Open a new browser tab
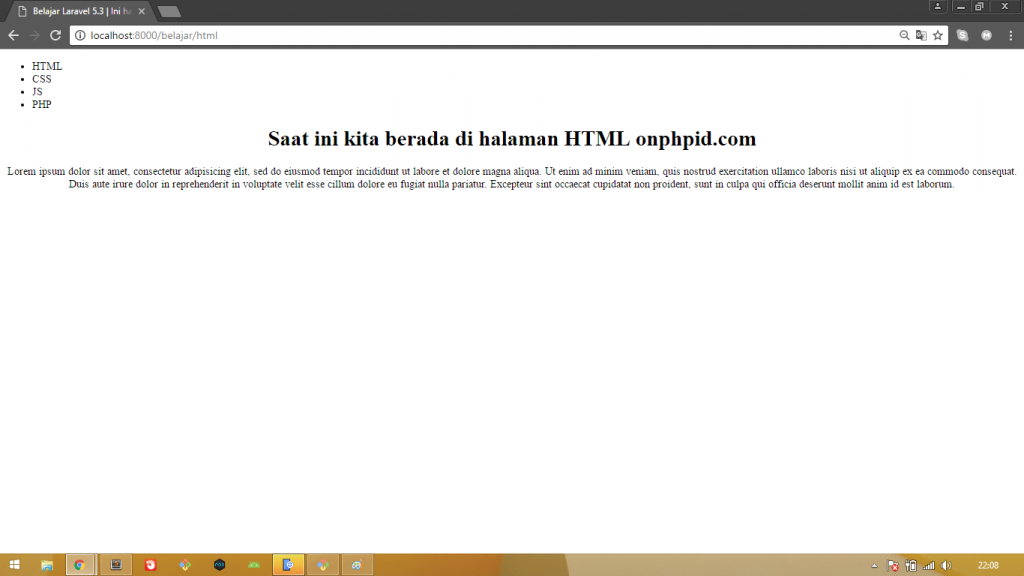The image size is (1024, 576). (169, 11)
